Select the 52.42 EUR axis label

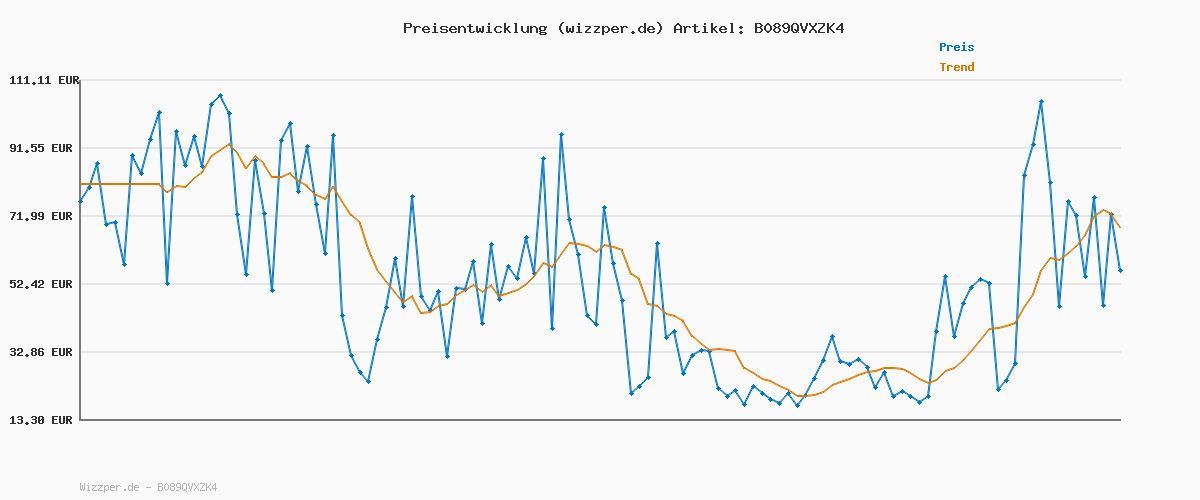click(43, 284)
